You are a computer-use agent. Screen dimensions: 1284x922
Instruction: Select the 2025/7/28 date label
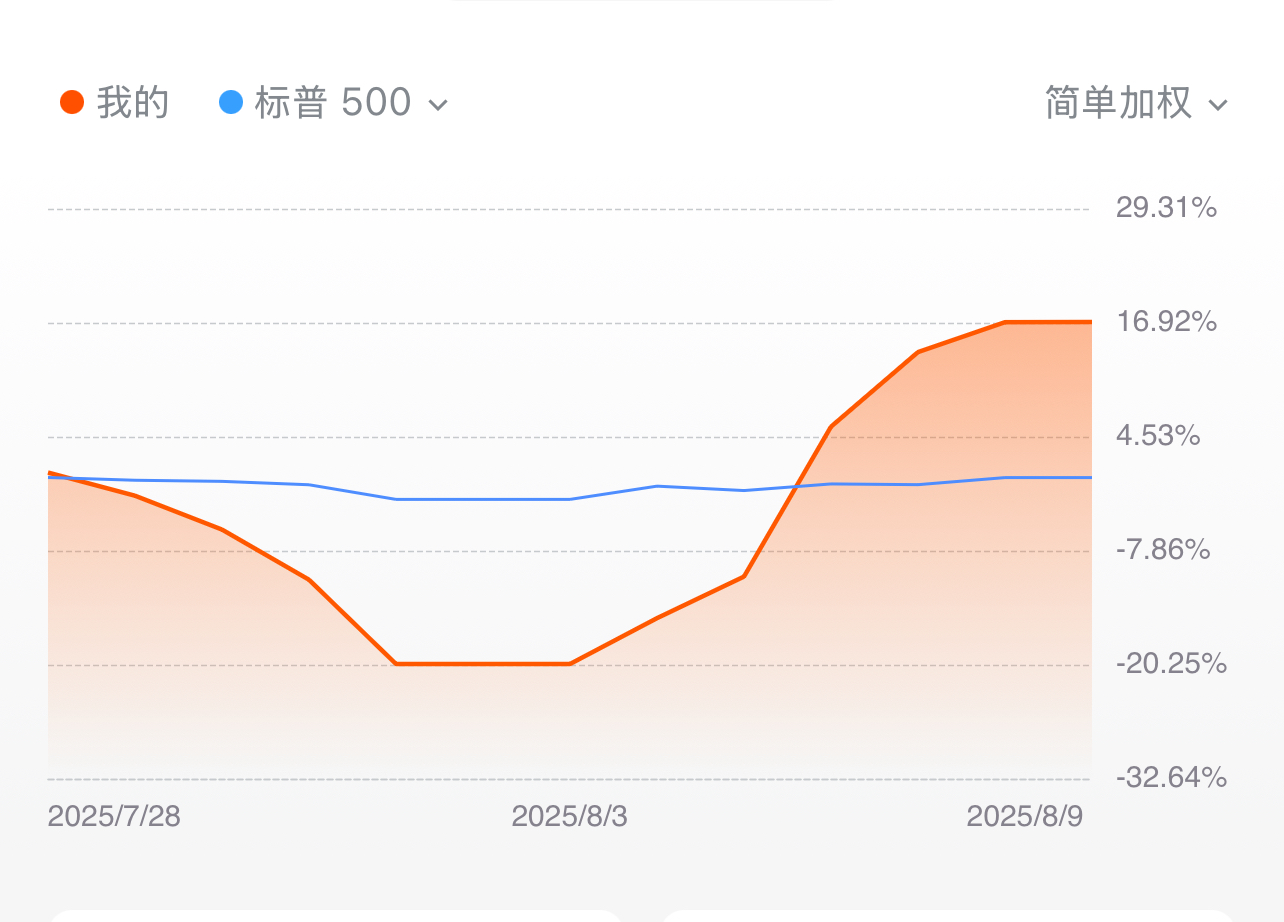click(114, 816)
